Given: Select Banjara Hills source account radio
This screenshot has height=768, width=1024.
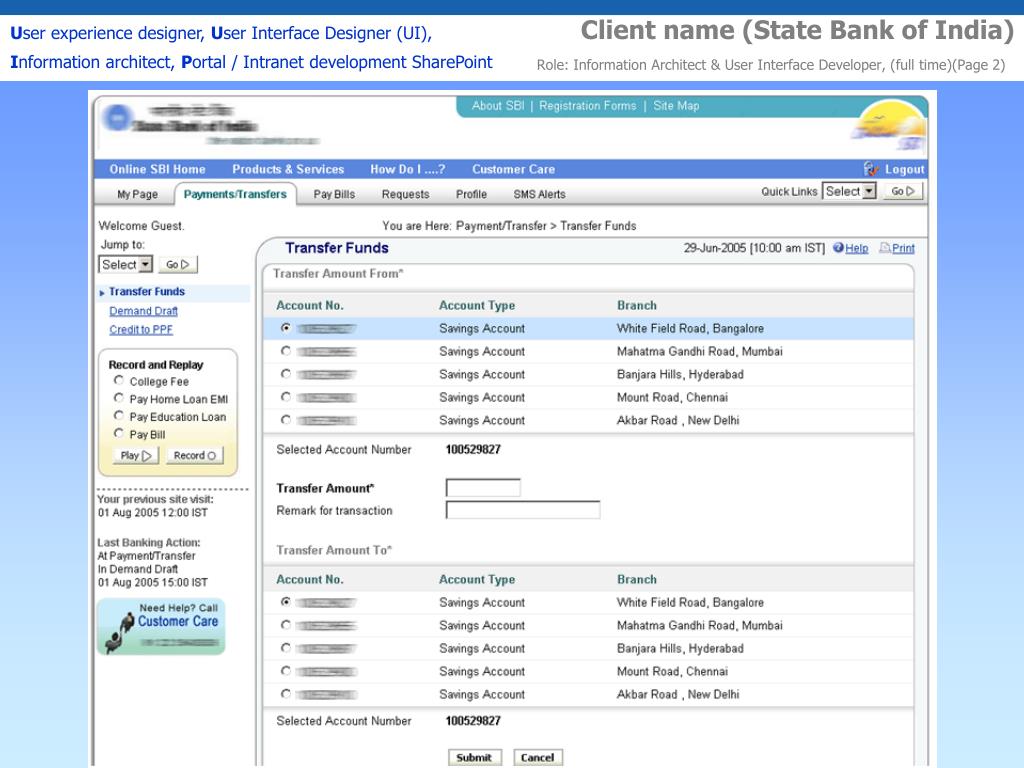Looking at the screenshot, I should click(x=285, y=374).
